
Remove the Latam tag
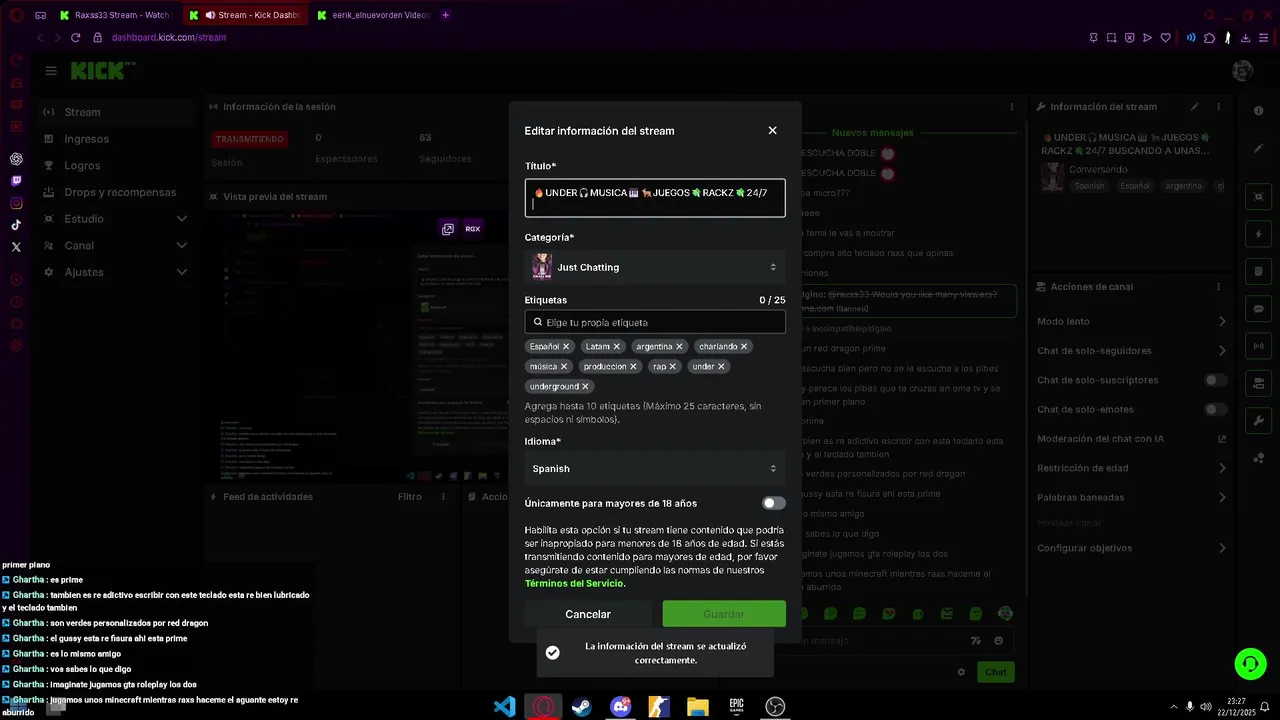(x=617, y=346)
